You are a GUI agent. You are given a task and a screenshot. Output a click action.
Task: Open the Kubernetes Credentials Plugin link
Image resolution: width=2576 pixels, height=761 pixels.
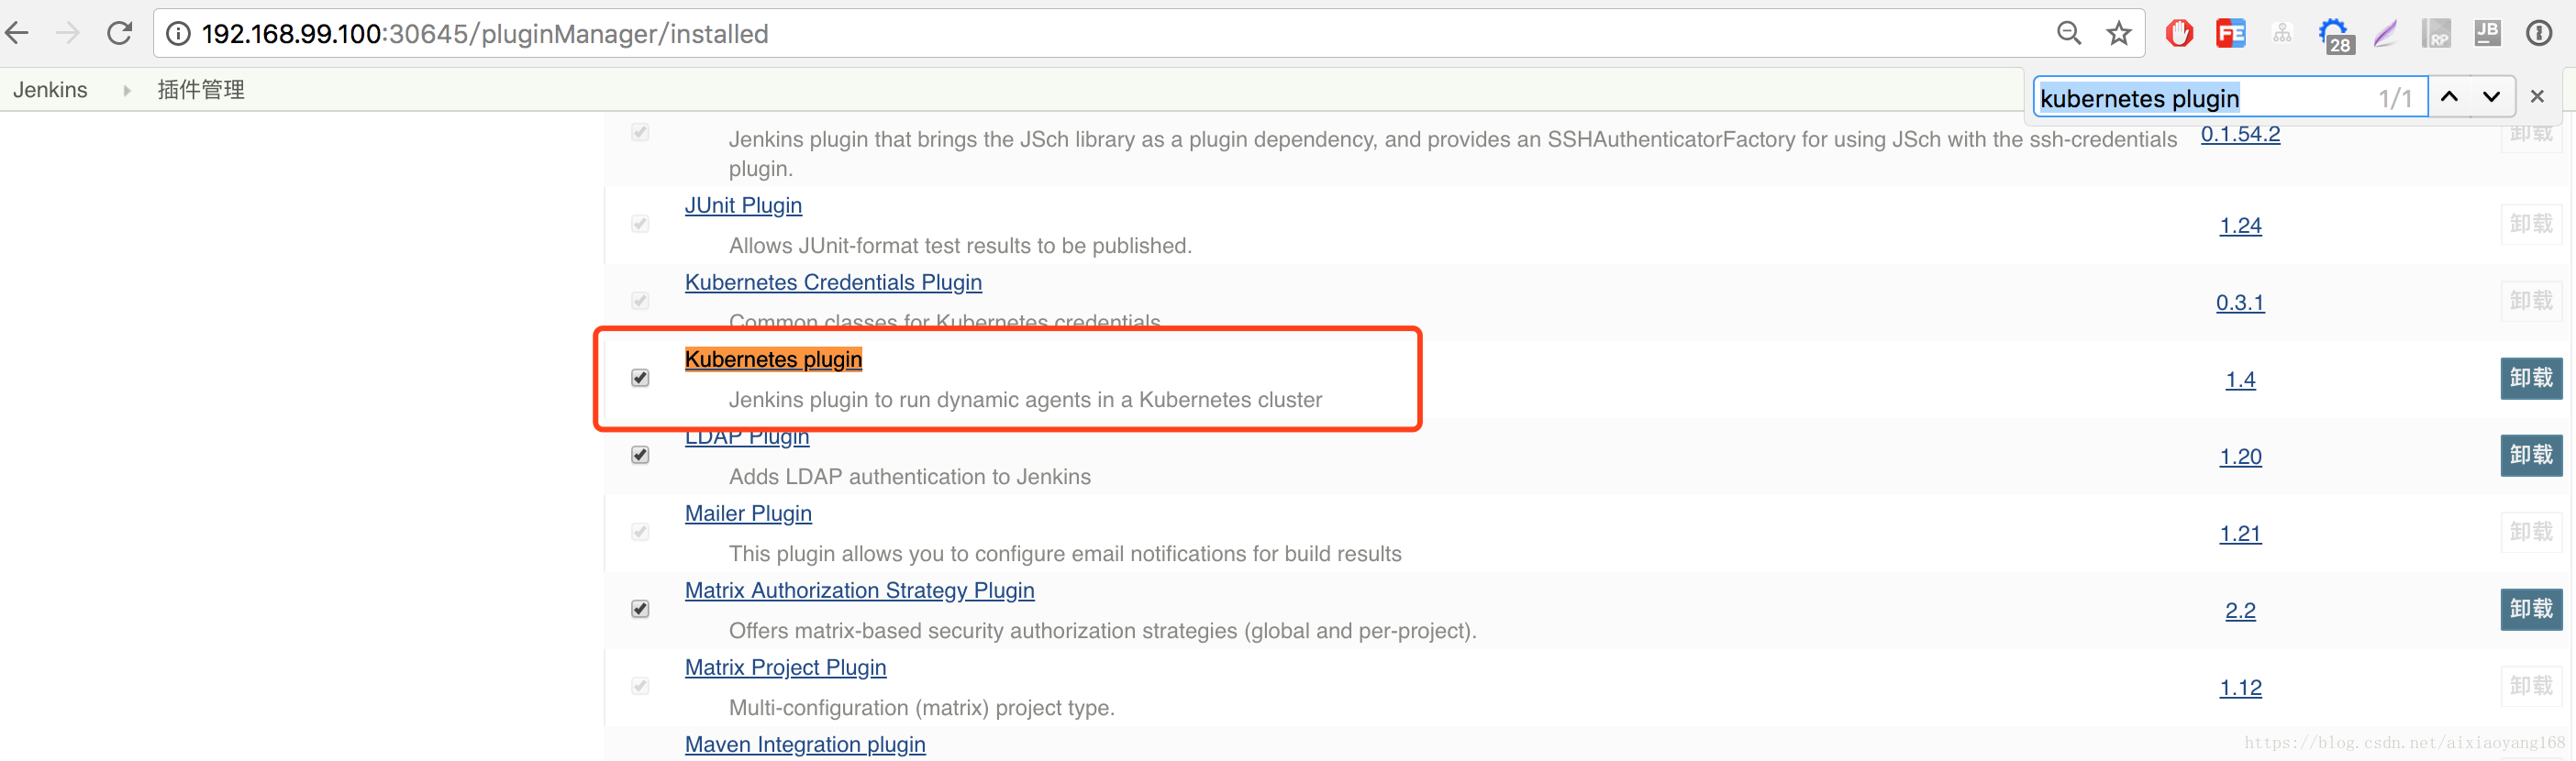833,282
